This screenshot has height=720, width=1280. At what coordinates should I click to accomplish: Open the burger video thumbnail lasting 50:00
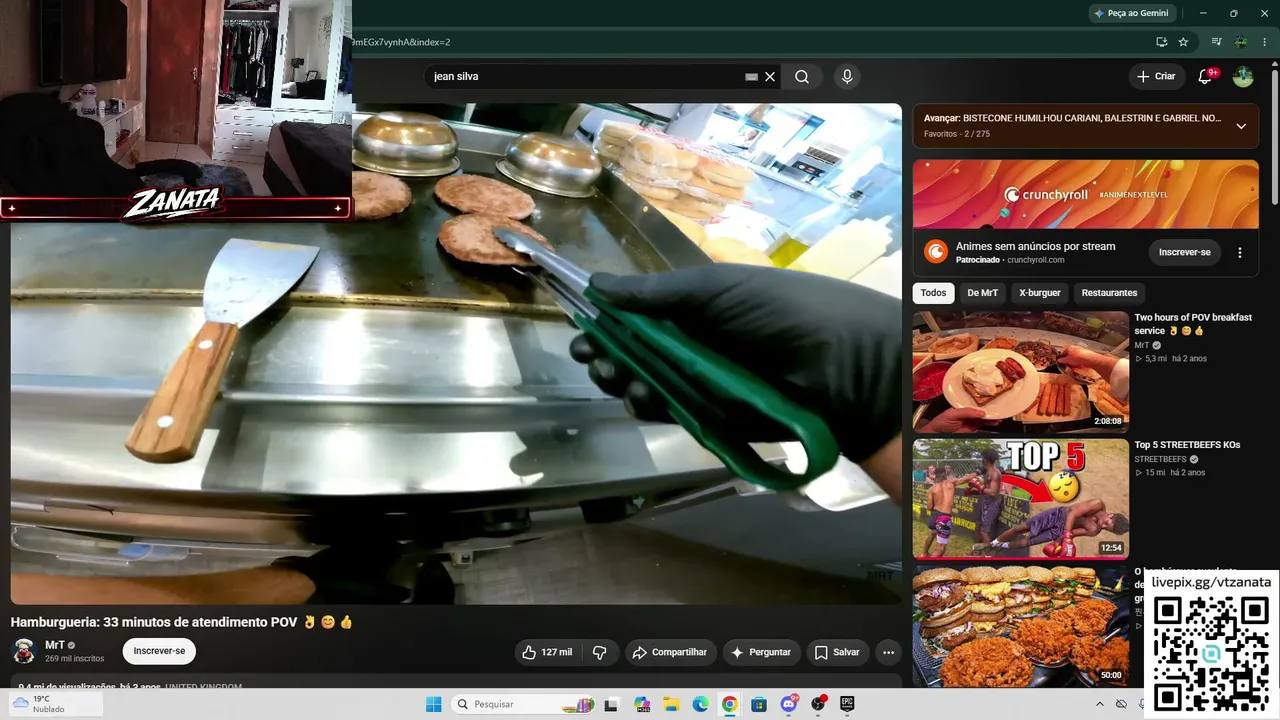click(1021, 625)
